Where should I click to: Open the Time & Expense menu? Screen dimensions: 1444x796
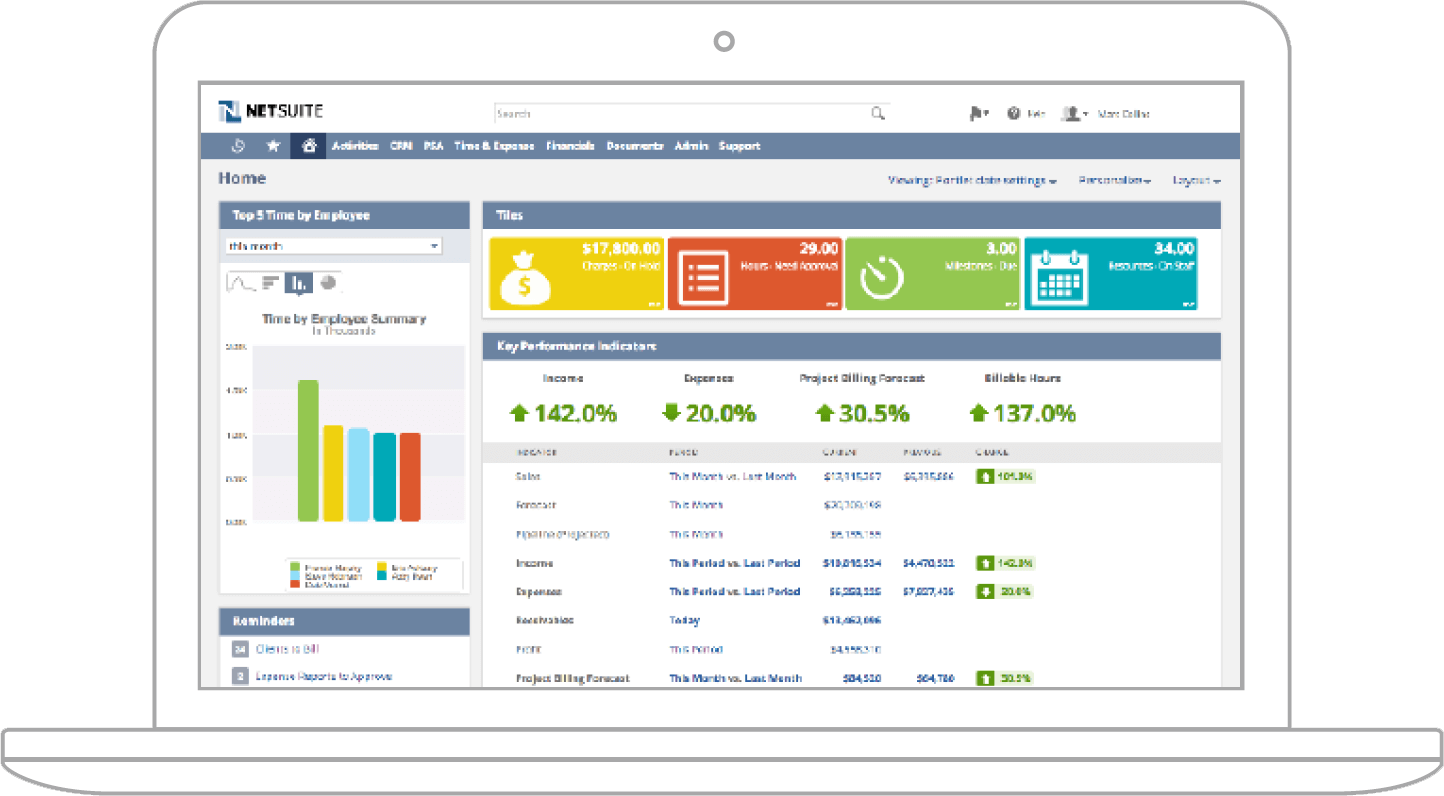[x=493, y=146]
